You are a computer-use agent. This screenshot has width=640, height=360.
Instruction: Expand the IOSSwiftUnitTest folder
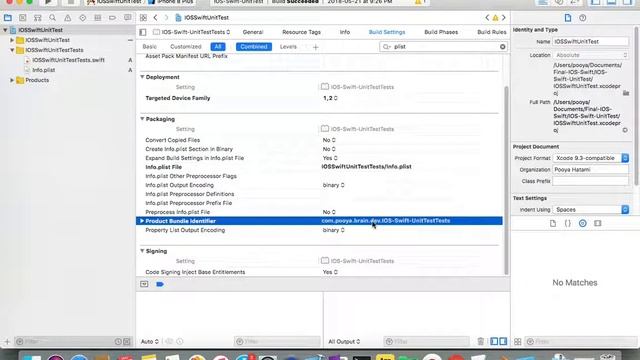coord(12,40)
